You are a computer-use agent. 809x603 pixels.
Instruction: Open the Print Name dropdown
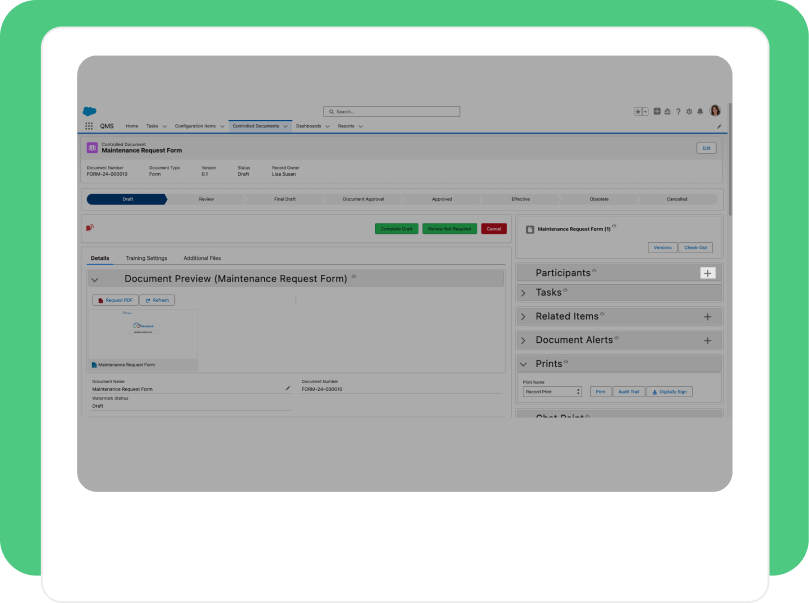pyautogui.click(x=552, y=392)
